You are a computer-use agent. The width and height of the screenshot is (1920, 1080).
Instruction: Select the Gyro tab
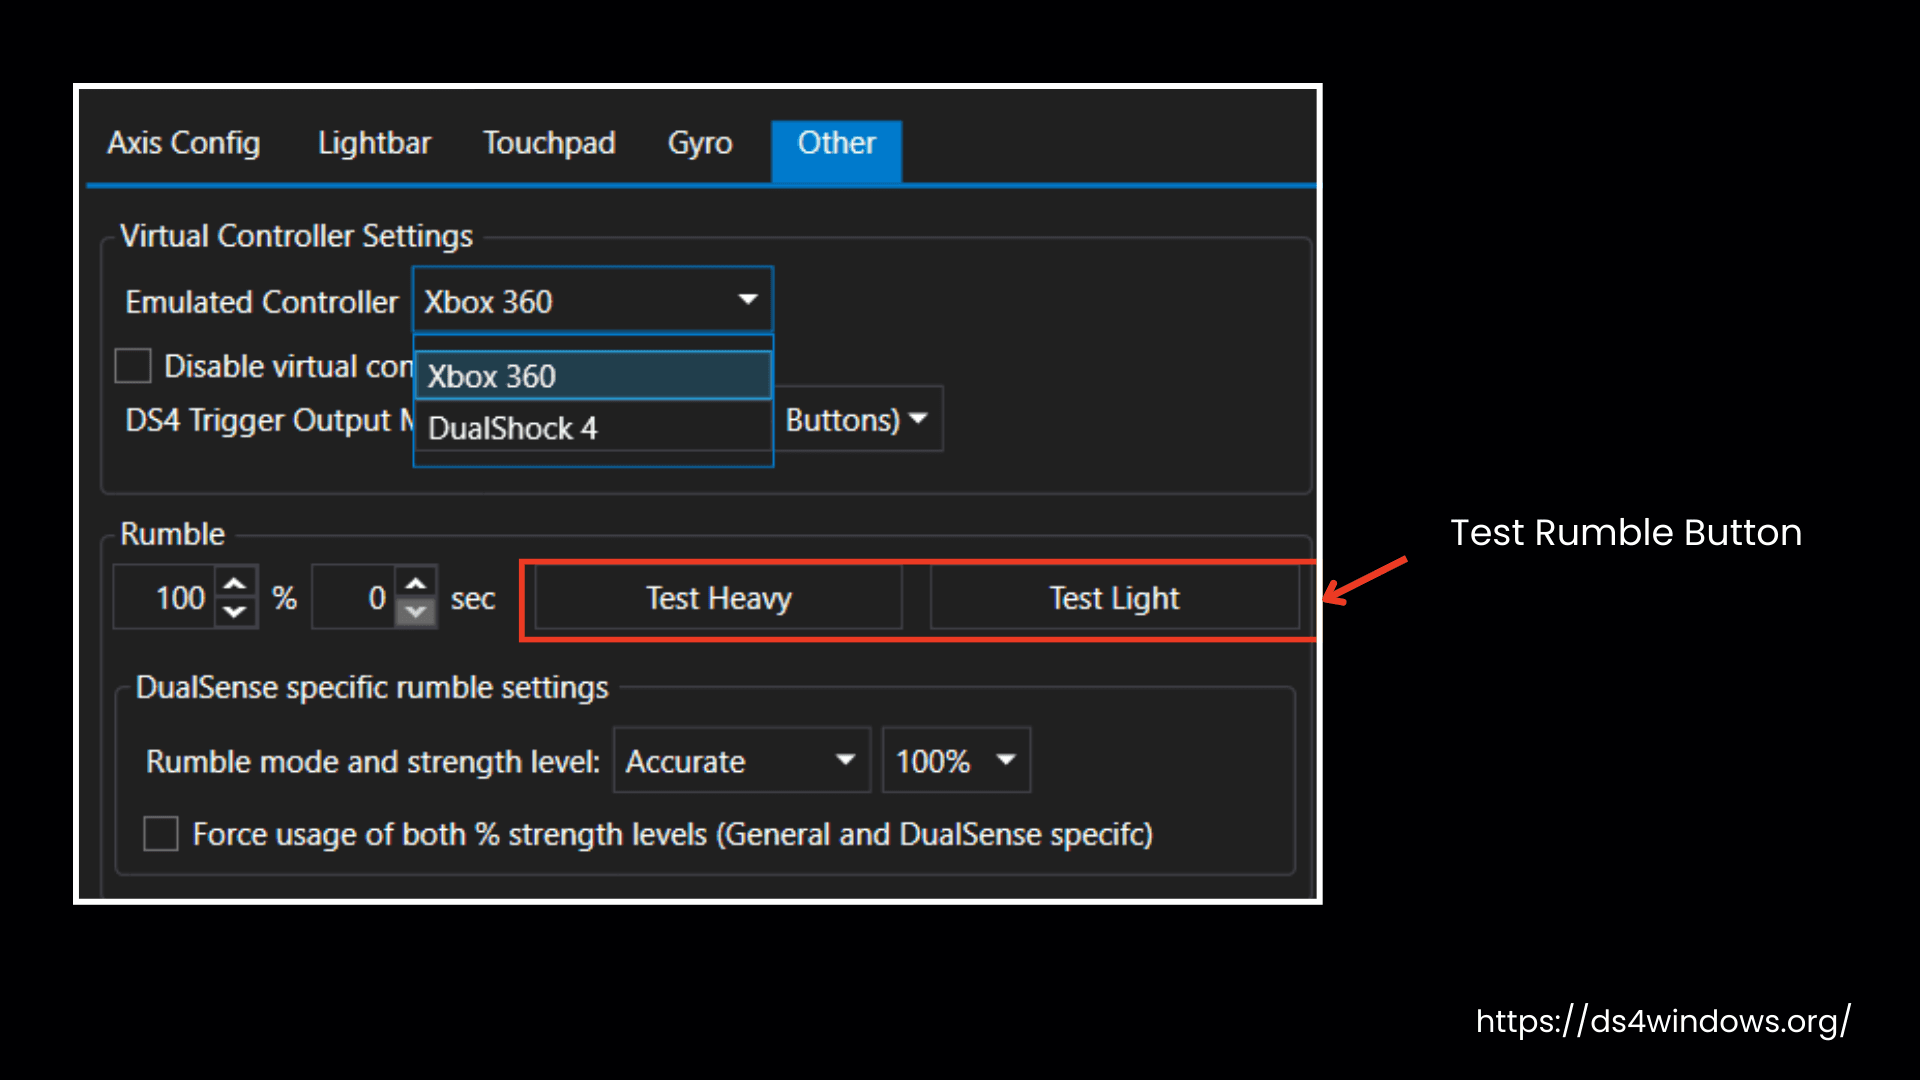pos(700,144)
